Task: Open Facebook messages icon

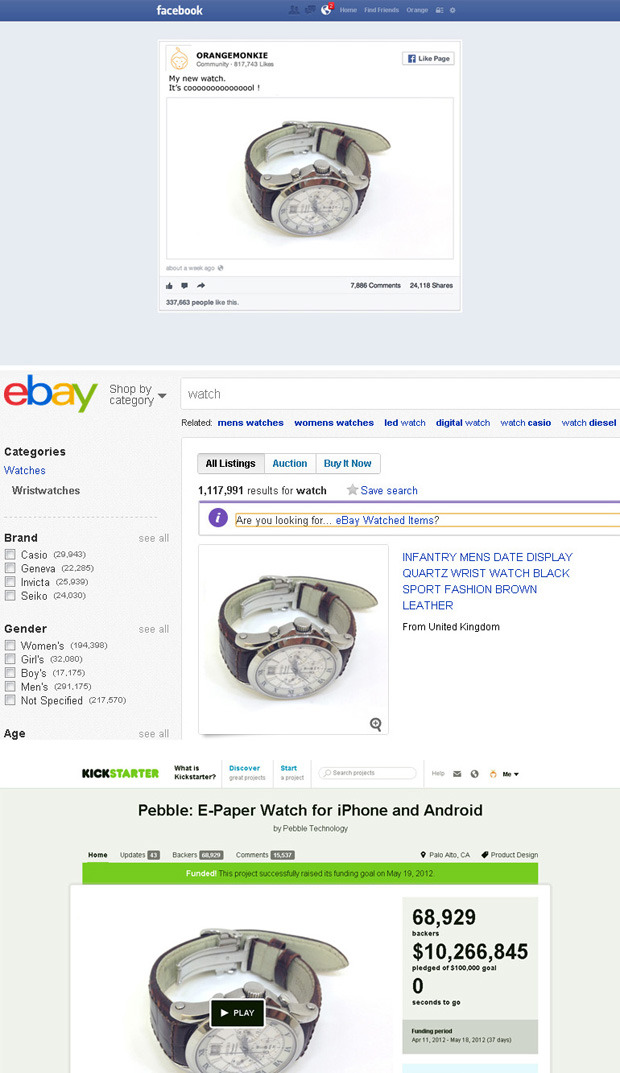Action: click(x=310, y=10)
